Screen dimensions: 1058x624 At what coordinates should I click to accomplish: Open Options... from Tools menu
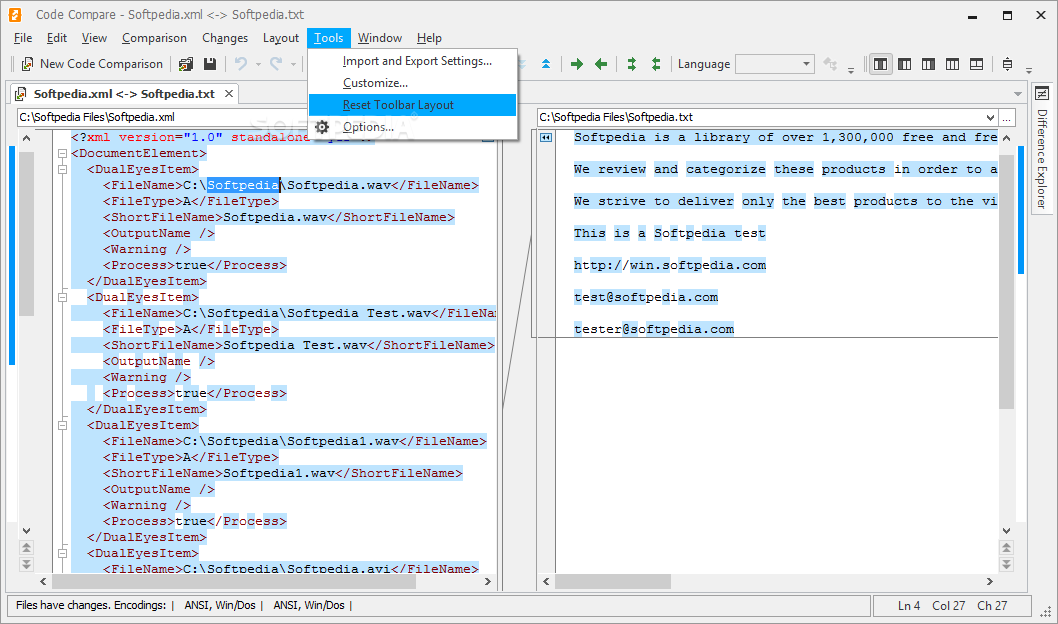(412, 127)
